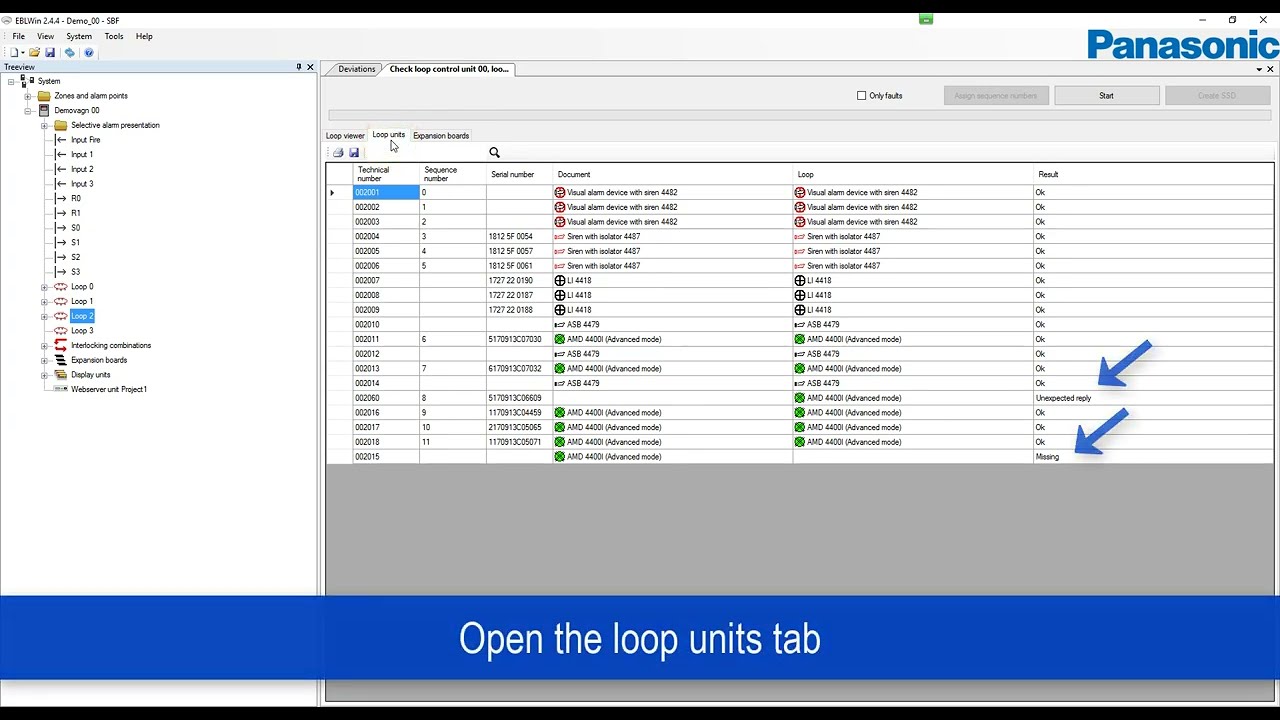Click the Loop 0 icon in tree
The image size is (1280, 720).
(61, 287)
